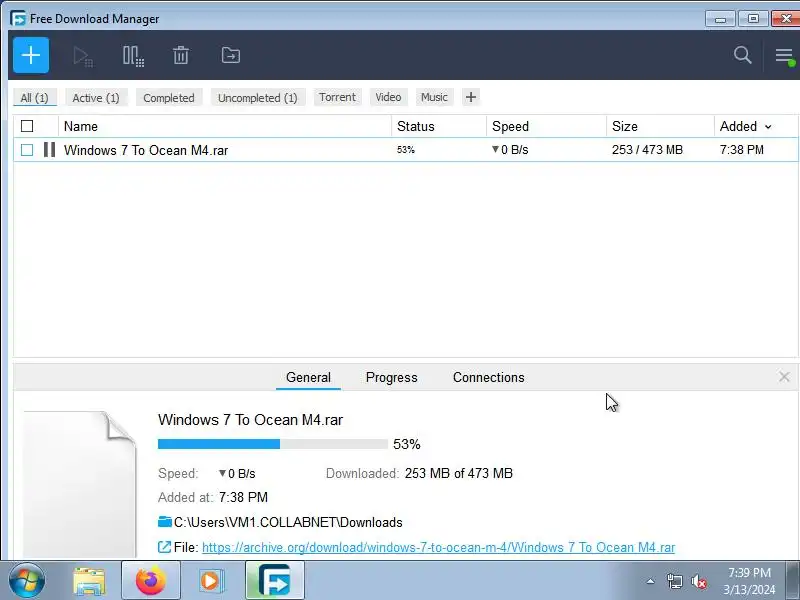Switch to Firefox on the taskbar
800x600 pixels.
point(151,581)
